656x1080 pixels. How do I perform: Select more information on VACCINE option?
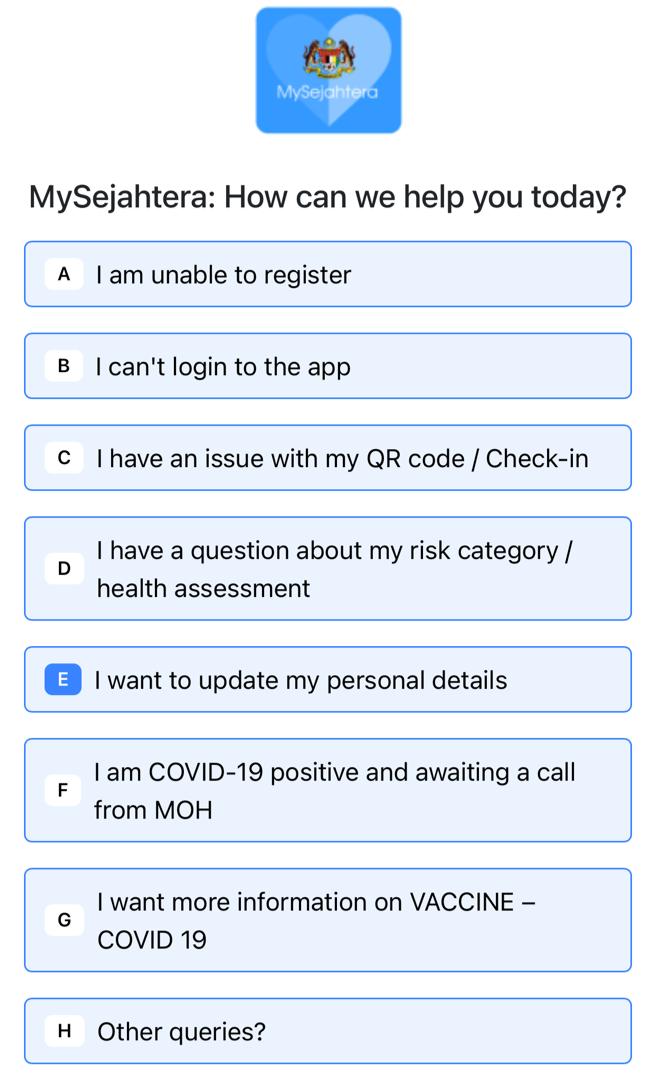[328, 920]
